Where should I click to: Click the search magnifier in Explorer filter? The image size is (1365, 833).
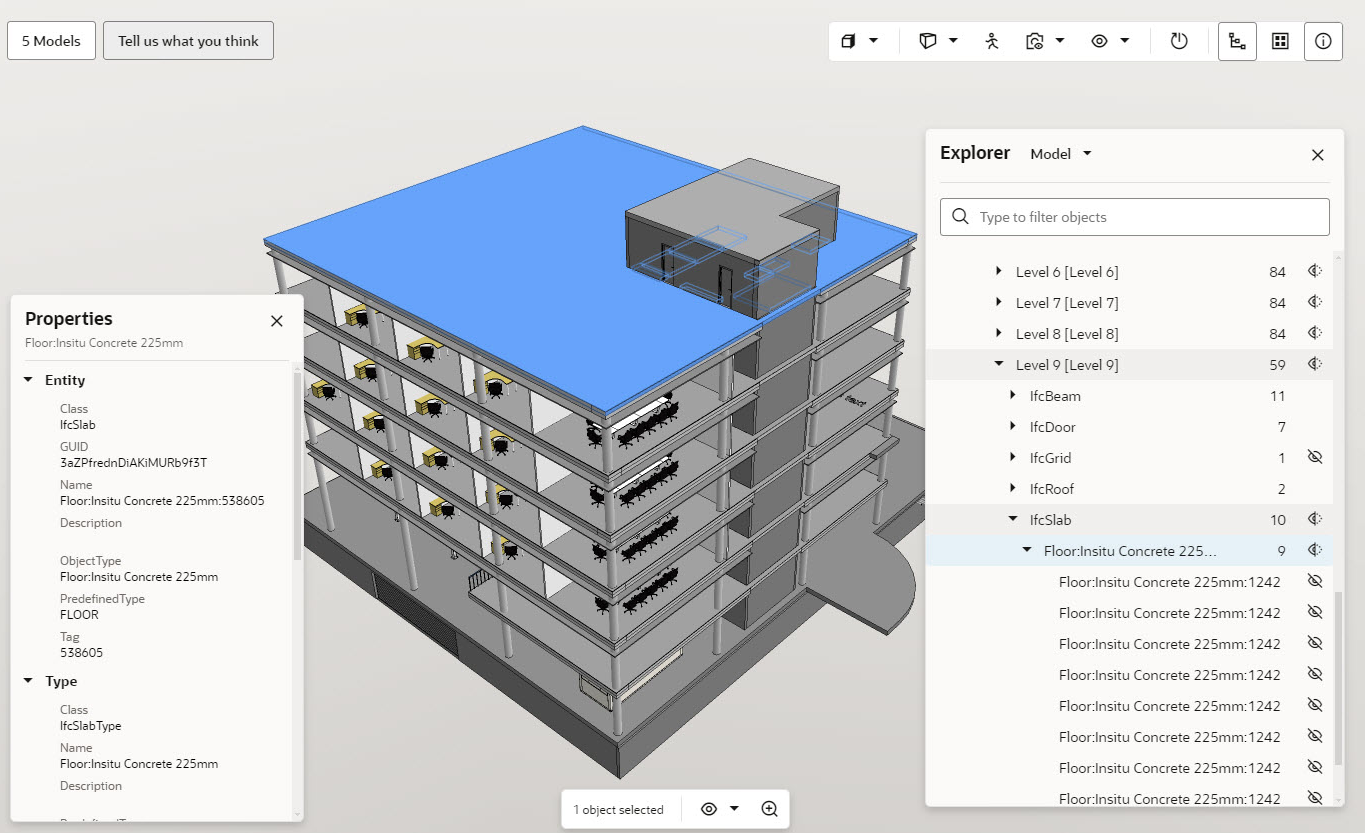pos(961,217)
